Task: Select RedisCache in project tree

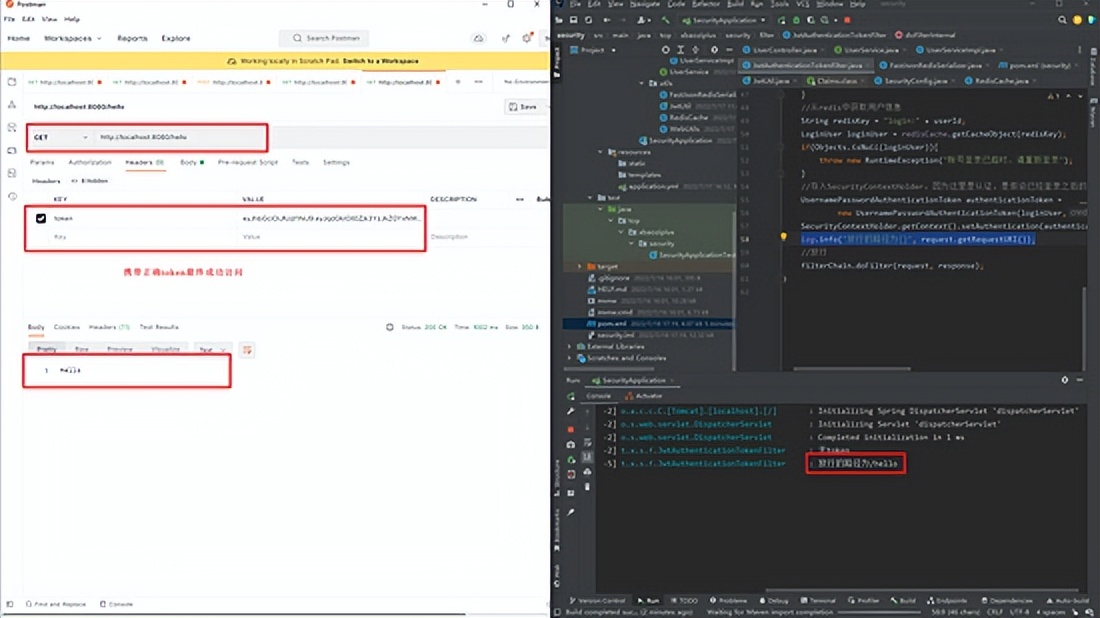Action: (x=688, y=117)
